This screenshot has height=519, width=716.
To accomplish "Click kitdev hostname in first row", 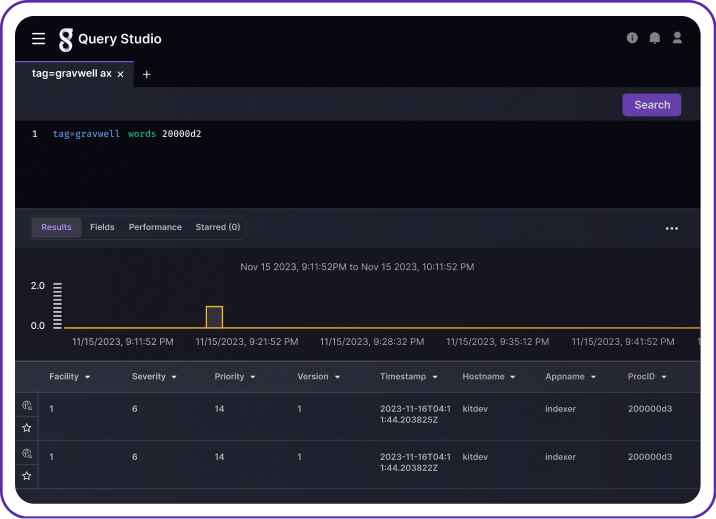I will pyautogui.click(x=475, y=409).
